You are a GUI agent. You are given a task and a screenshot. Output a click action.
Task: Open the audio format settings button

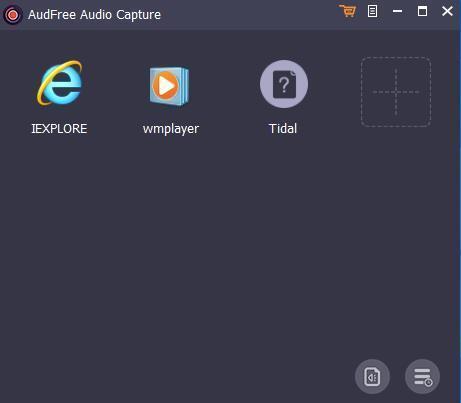(x=372, y=377)
